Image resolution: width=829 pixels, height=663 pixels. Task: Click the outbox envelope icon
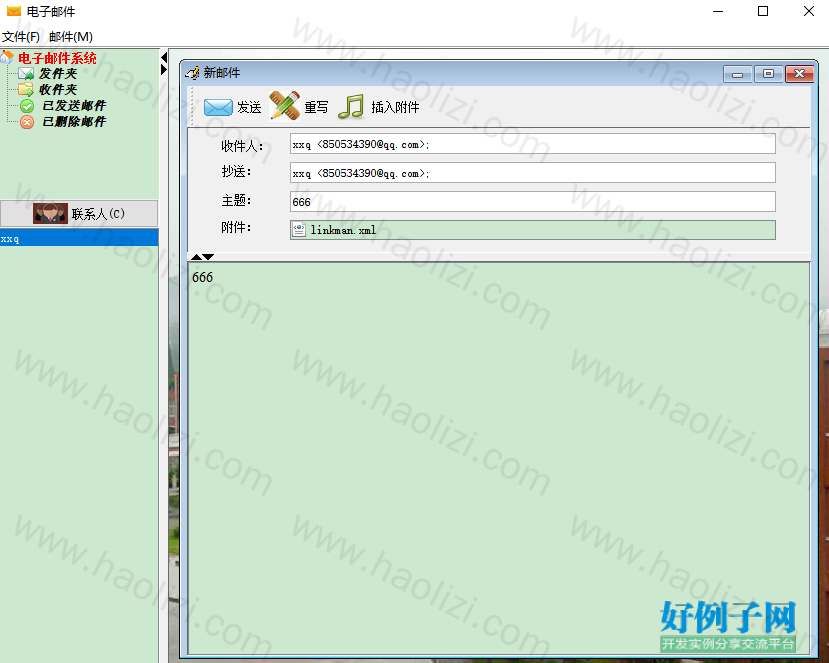point(26,73)
